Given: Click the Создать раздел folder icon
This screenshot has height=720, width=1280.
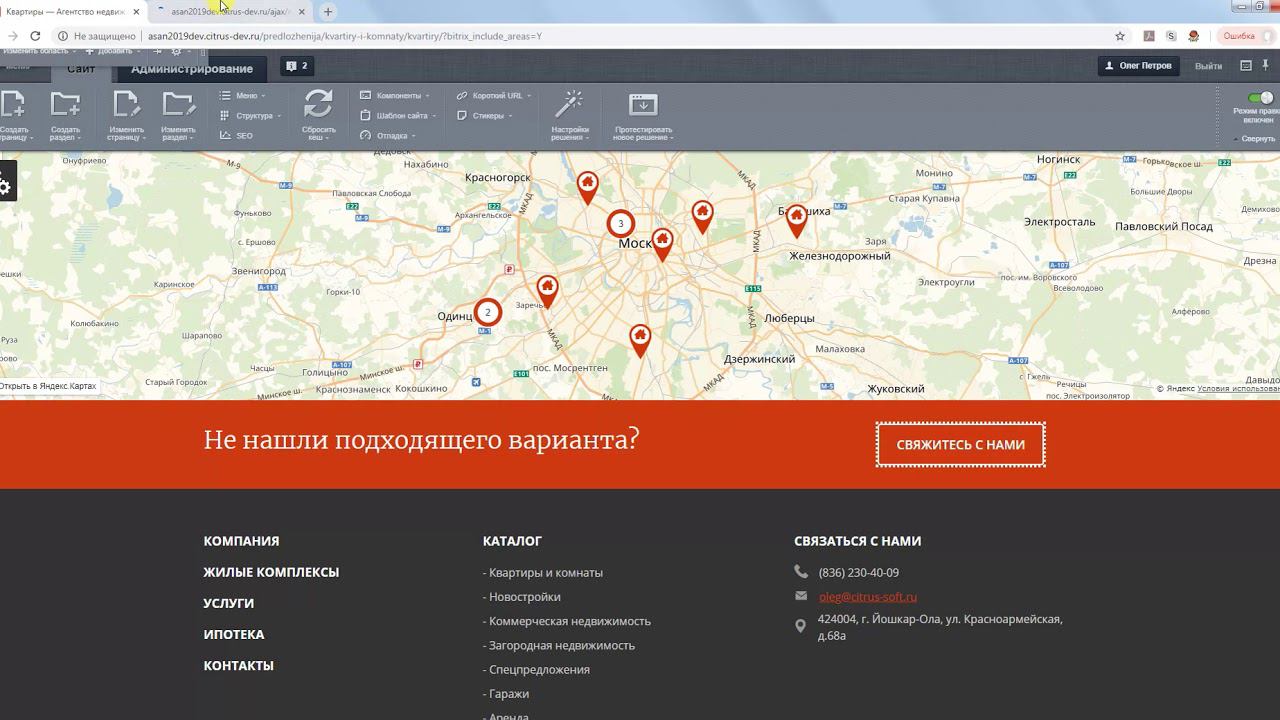Looking at the screenshot, I should (x=65, y=104).
